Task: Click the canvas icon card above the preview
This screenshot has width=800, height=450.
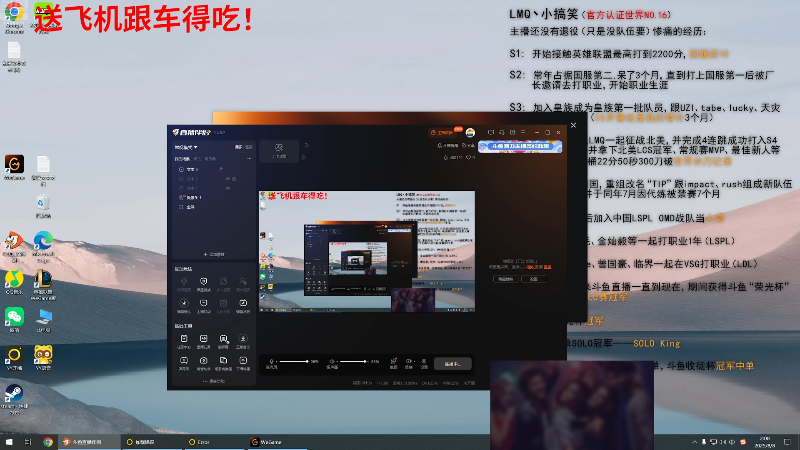Action: [279, 151]
